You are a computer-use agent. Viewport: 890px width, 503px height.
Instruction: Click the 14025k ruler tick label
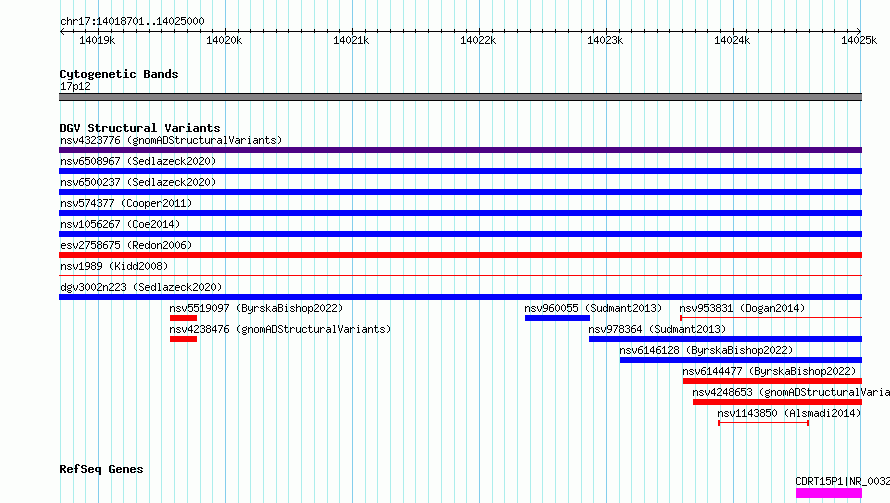[x=859, y=40]
